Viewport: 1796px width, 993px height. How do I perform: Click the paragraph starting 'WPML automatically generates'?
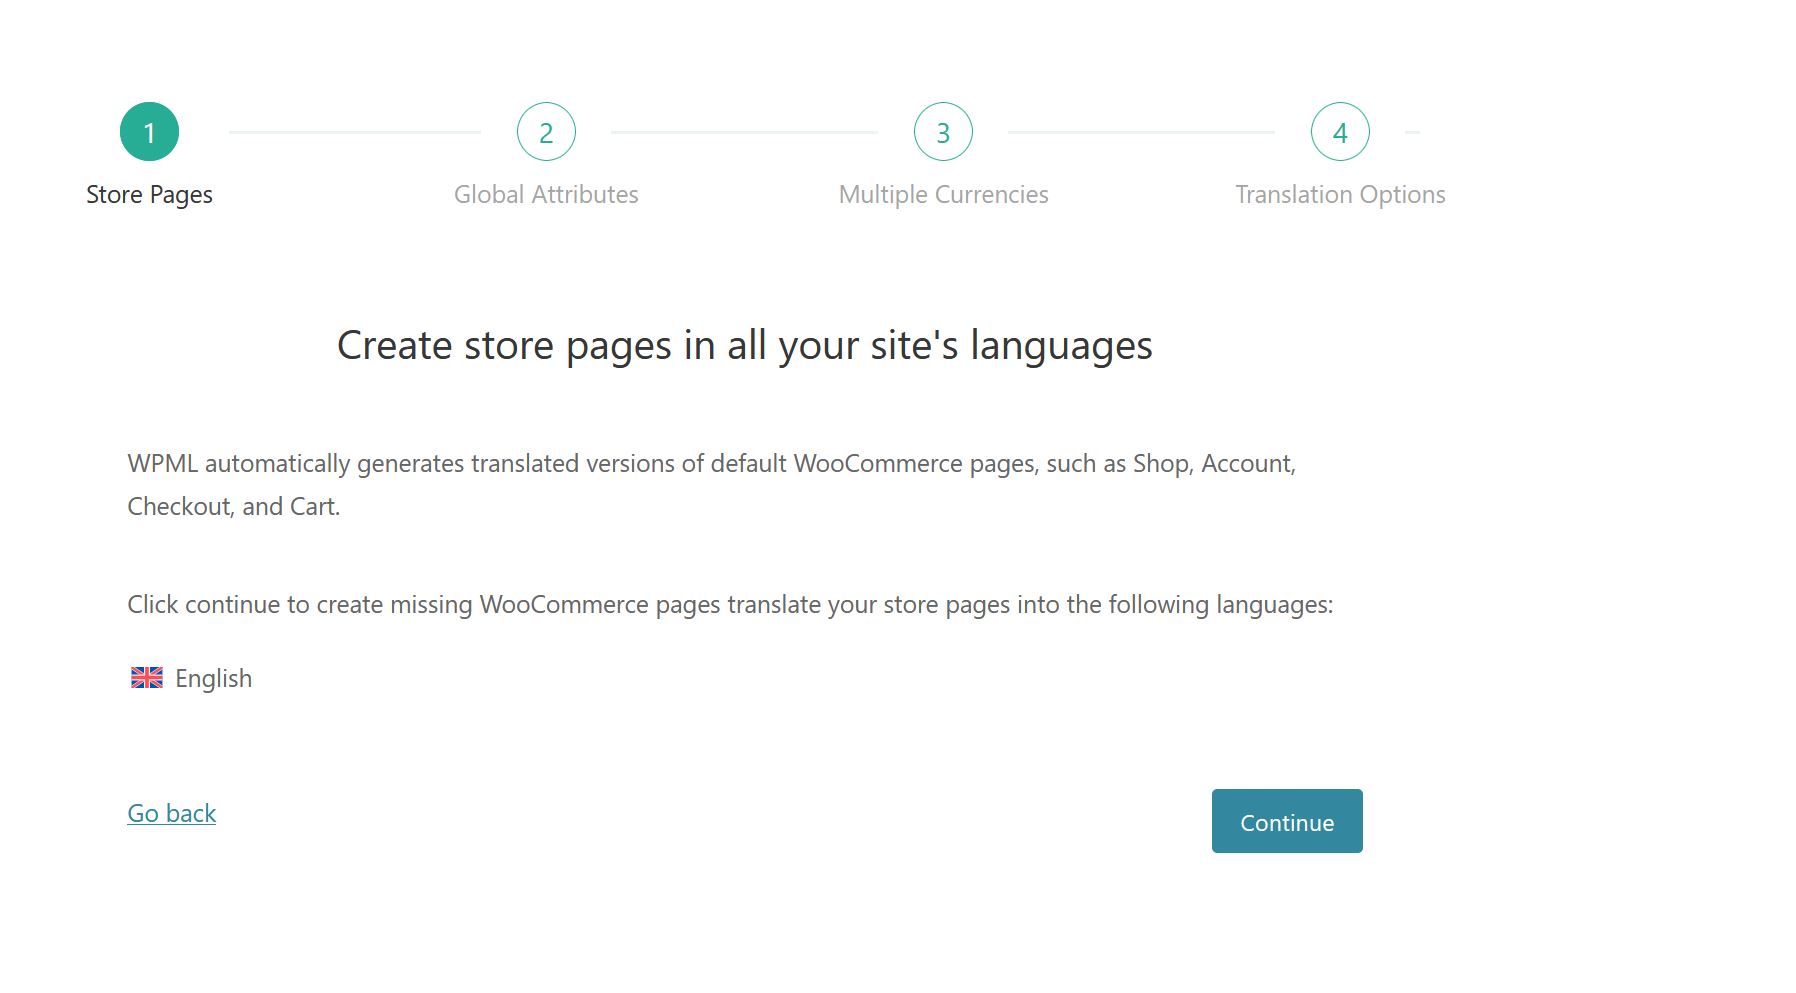pos(712,485)
